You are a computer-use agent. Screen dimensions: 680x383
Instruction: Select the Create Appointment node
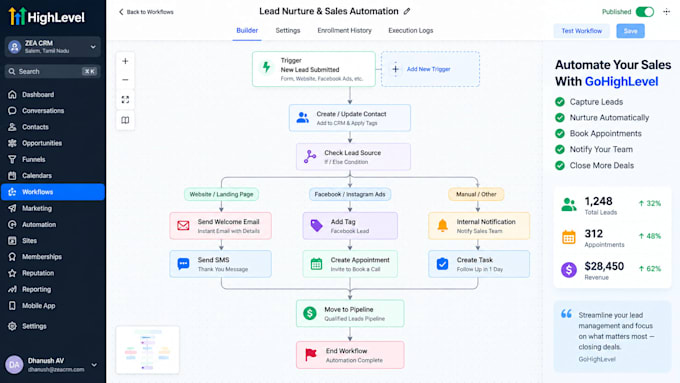[350, 264]
